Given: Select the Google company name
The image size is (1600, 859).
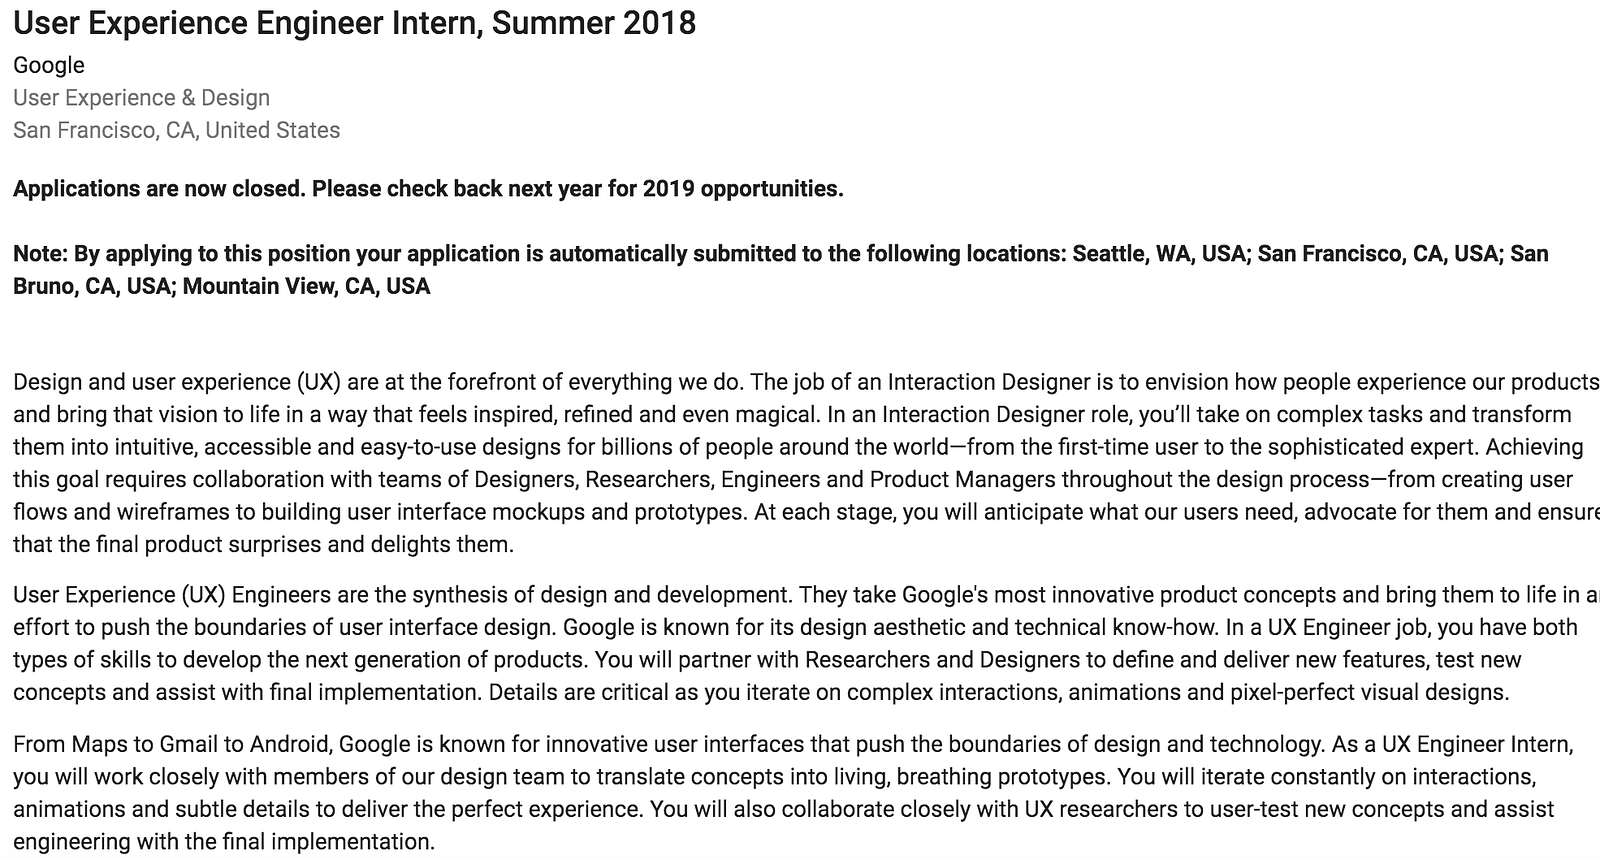Looking at the screenshot, I should [x=49, y=66].
